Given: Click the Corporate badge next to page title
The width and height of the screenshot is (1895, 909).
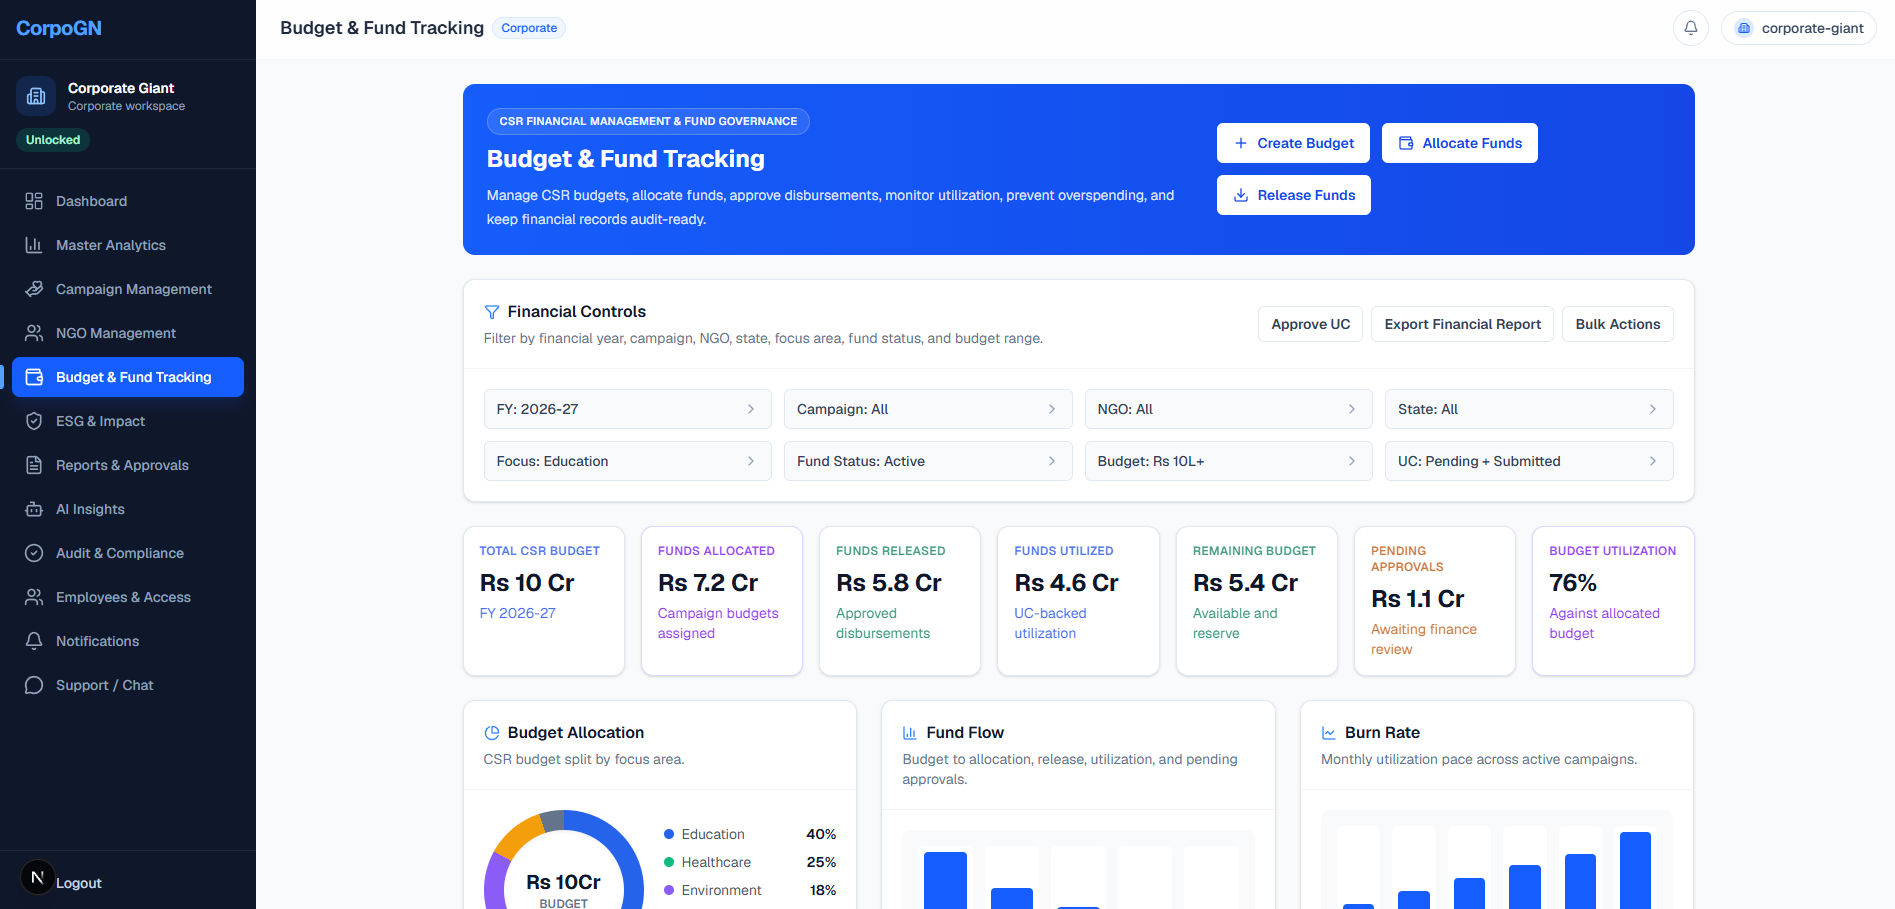Looking at the screenshot, I should click(x=529, y=28).
